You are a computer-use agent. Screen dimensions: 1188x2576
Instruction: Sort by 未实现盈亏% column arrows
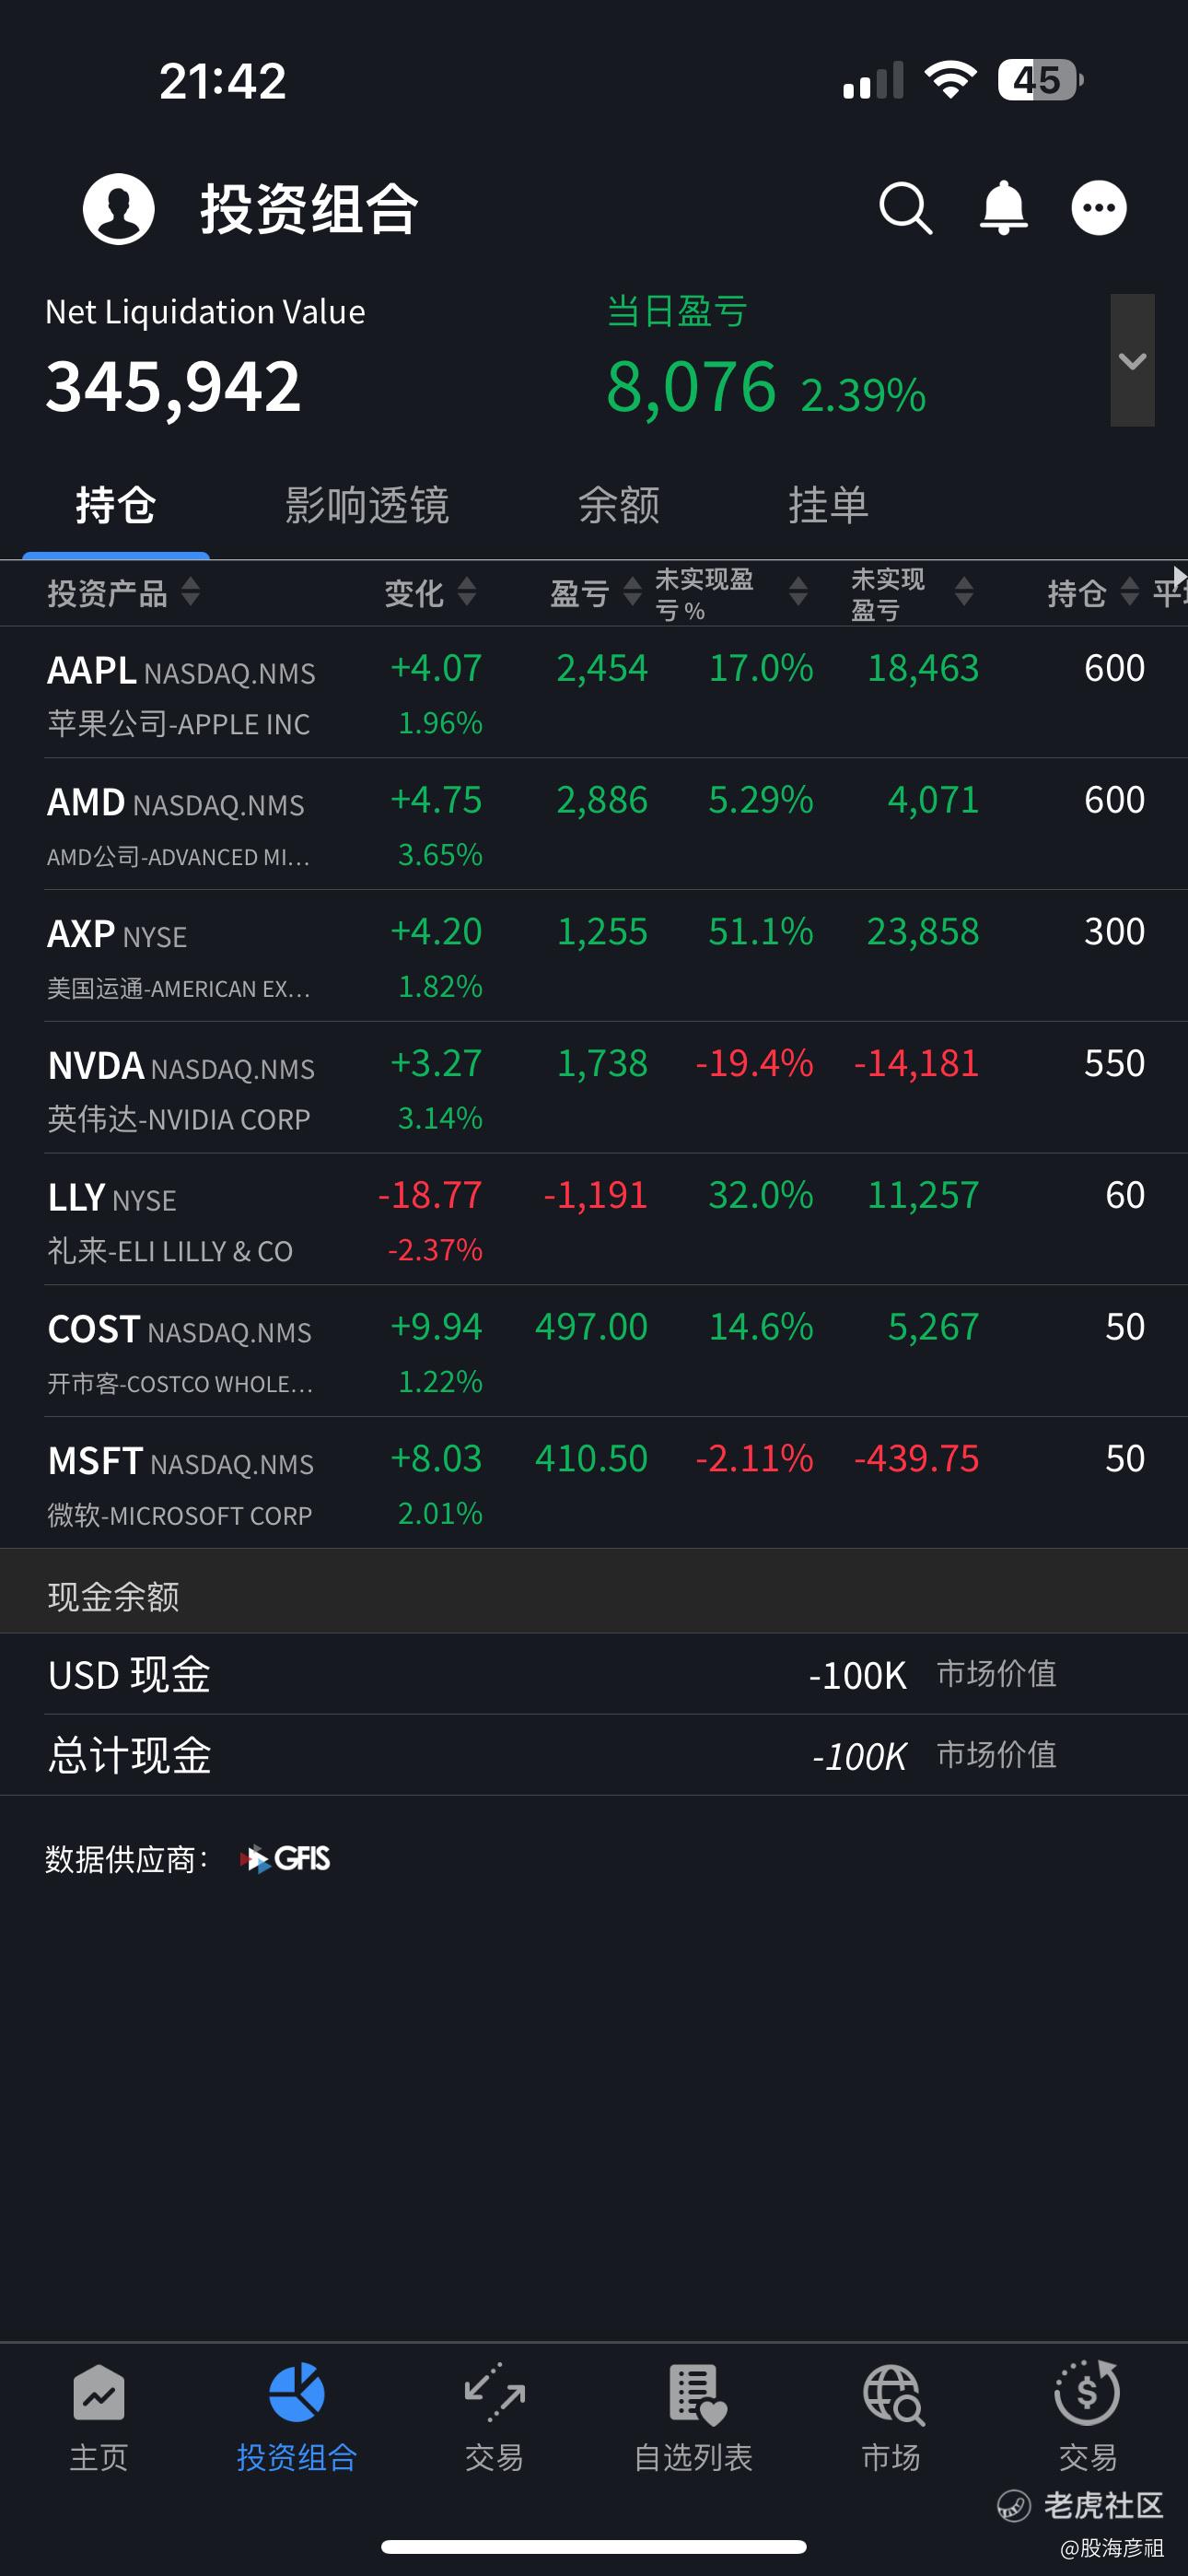[x=797, y=592]
